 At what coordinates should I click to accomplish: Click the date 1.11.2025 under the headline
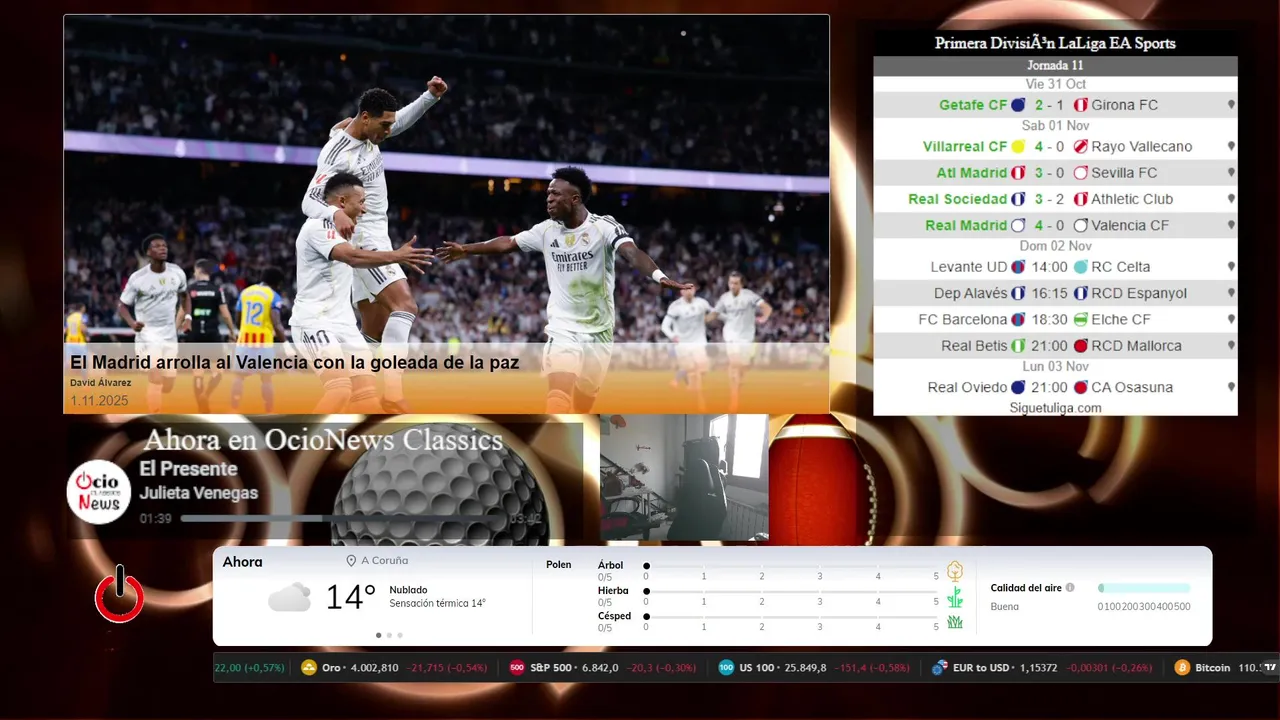click(x=99, y=400)
